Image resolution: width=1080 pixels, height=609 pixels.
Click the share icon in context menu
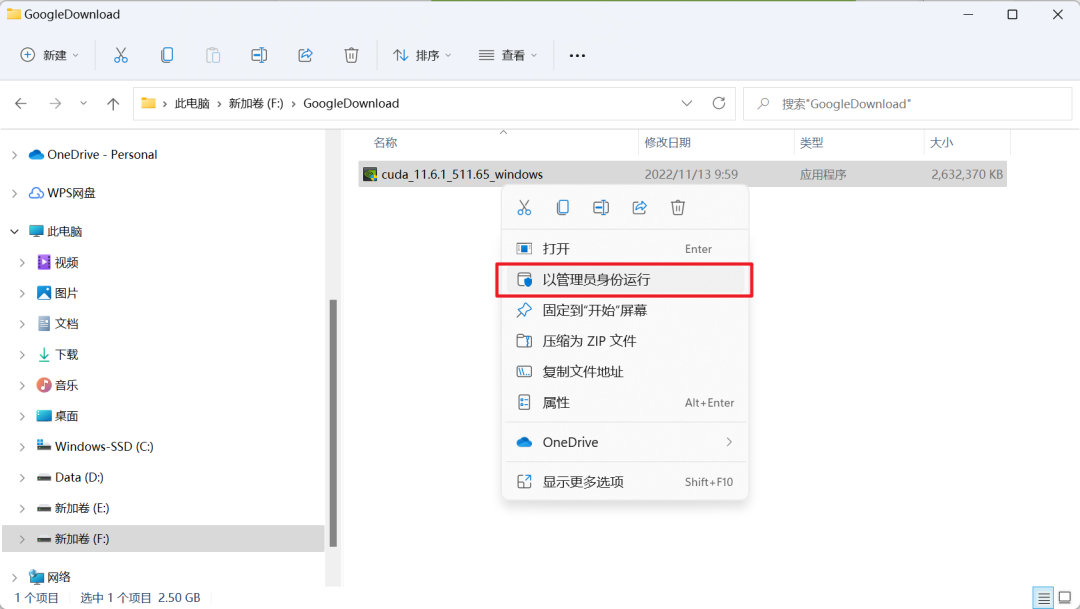click(x=639, y=208)
